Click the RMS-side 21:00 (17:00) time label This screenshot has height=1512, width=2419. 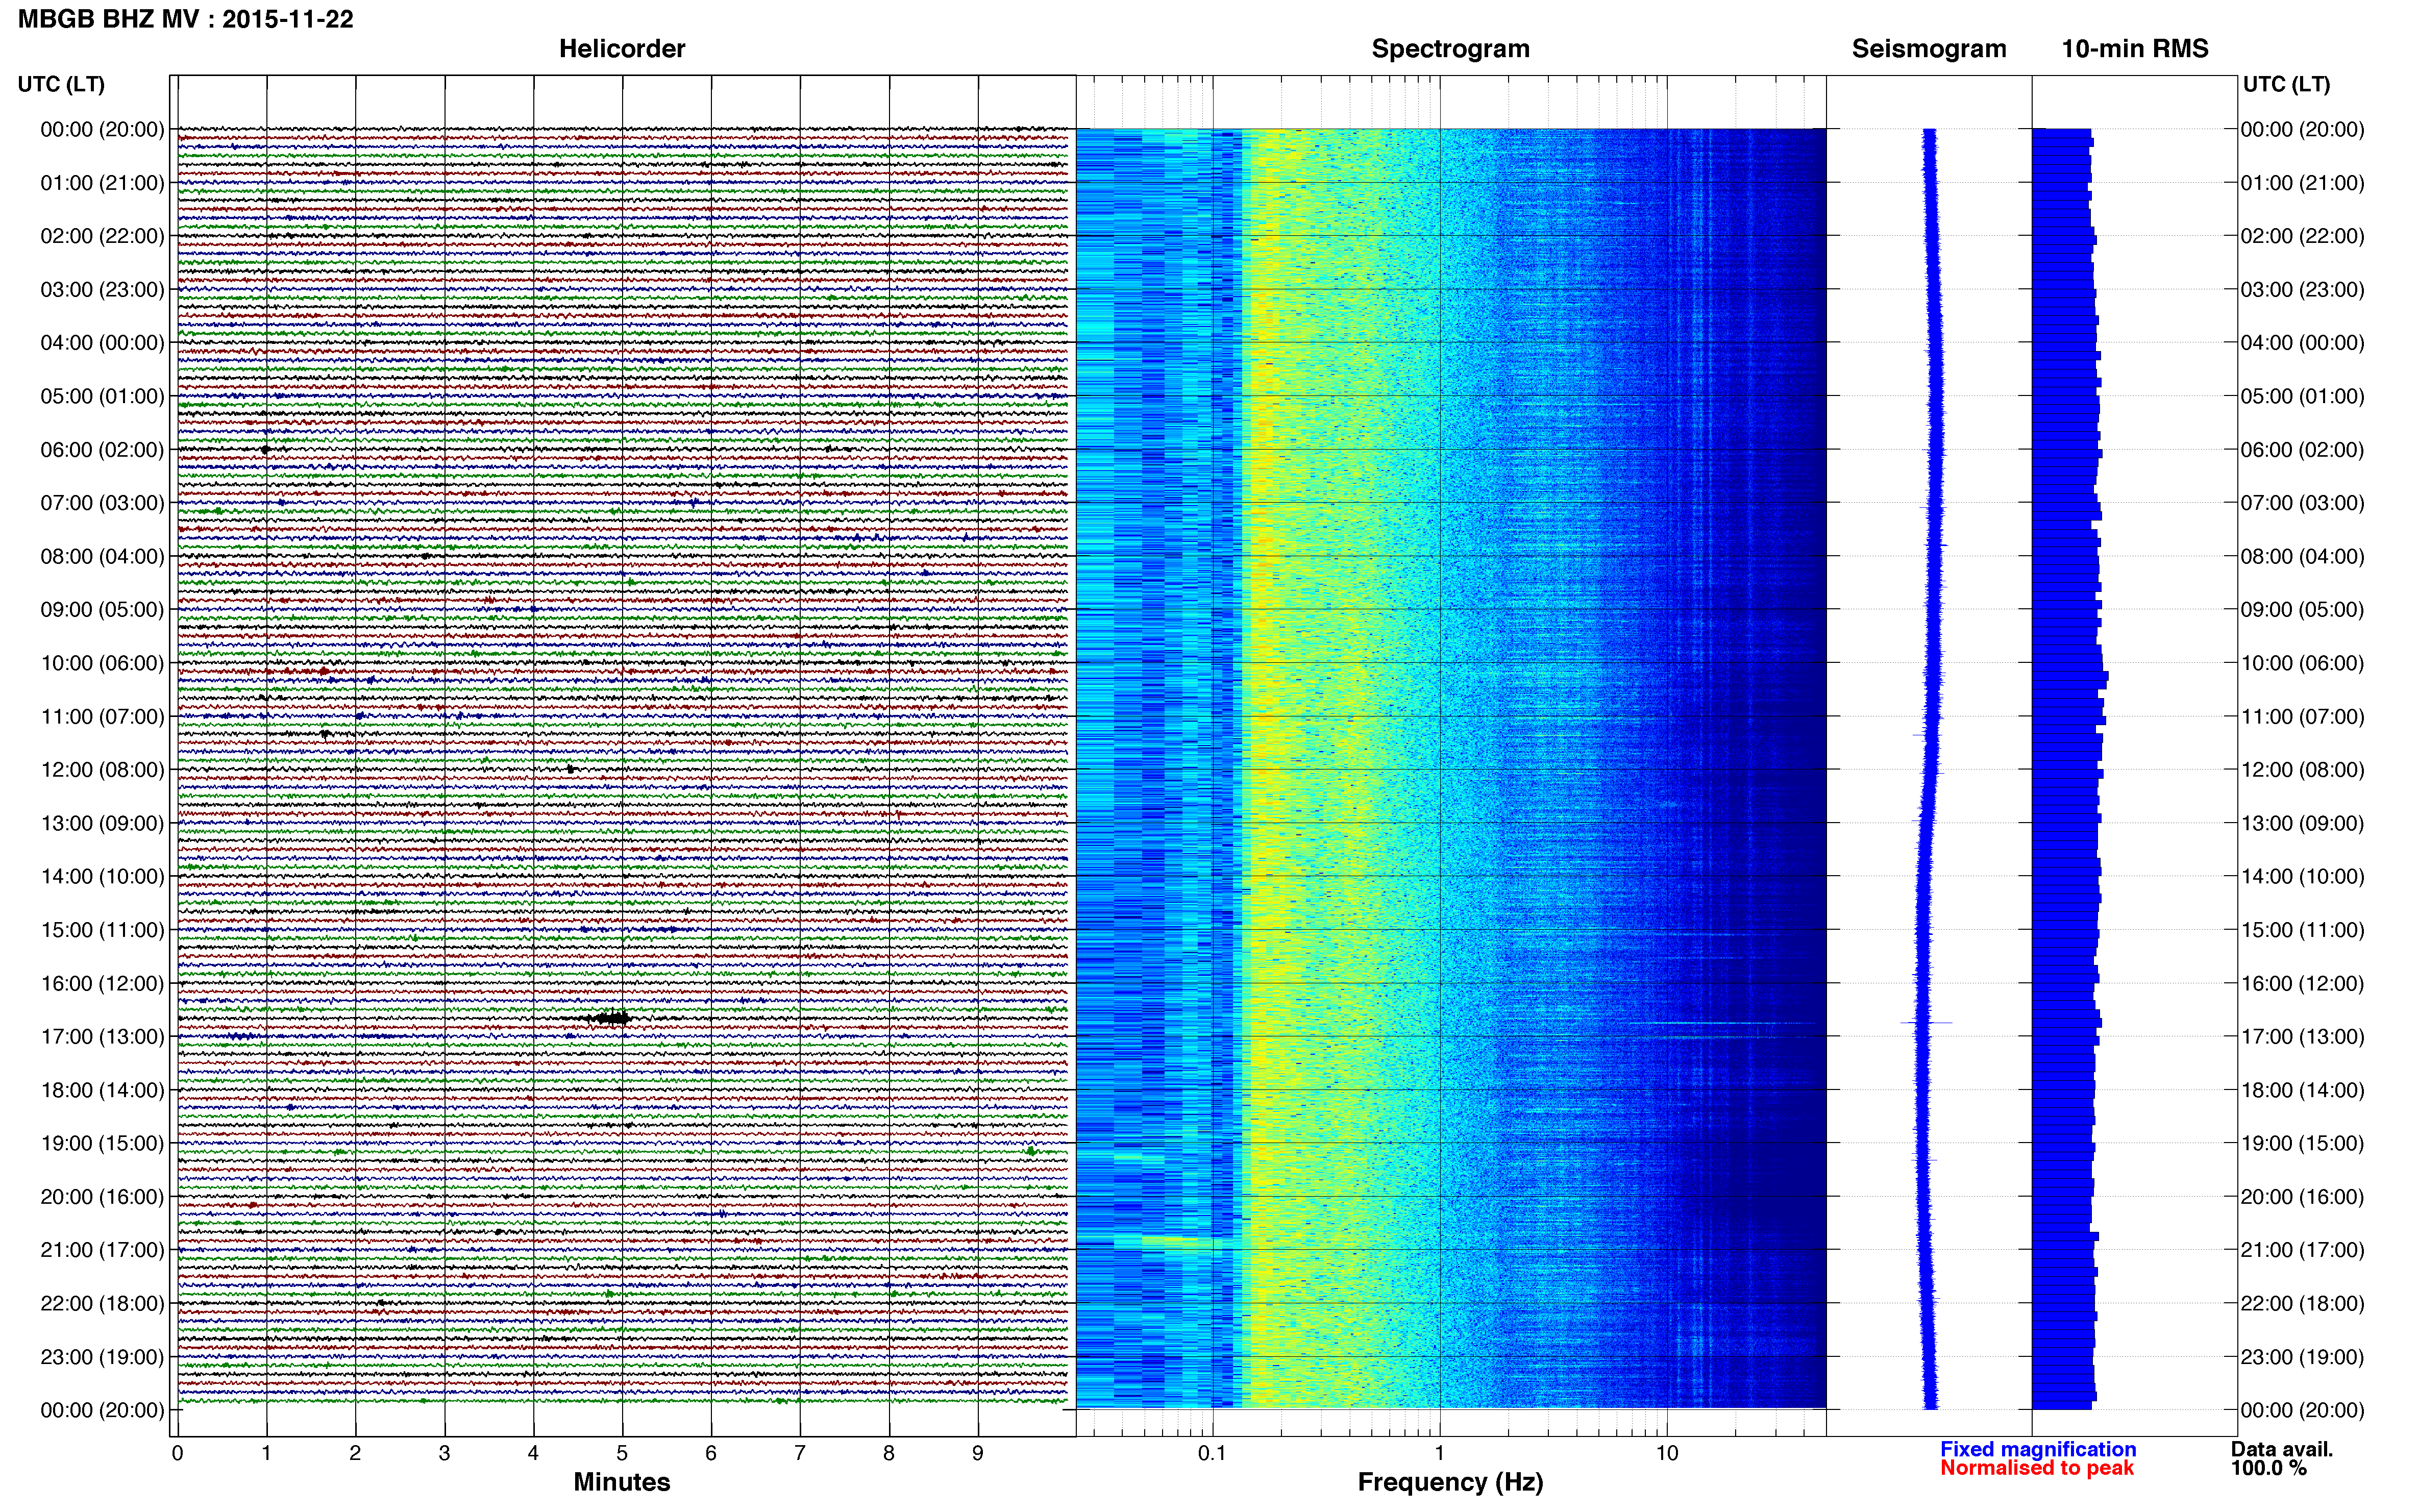coord(2302,1250)
